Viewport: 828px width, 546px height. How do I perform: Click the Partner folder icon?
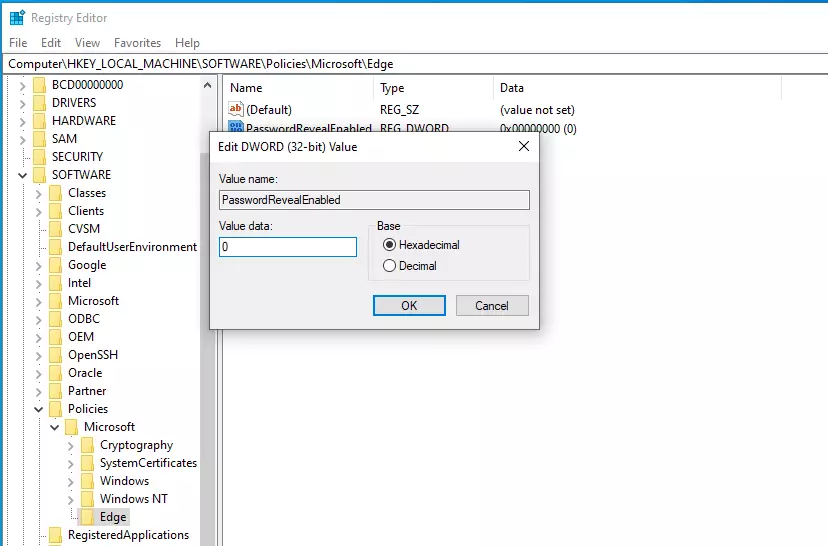click(x=55, y=391)
